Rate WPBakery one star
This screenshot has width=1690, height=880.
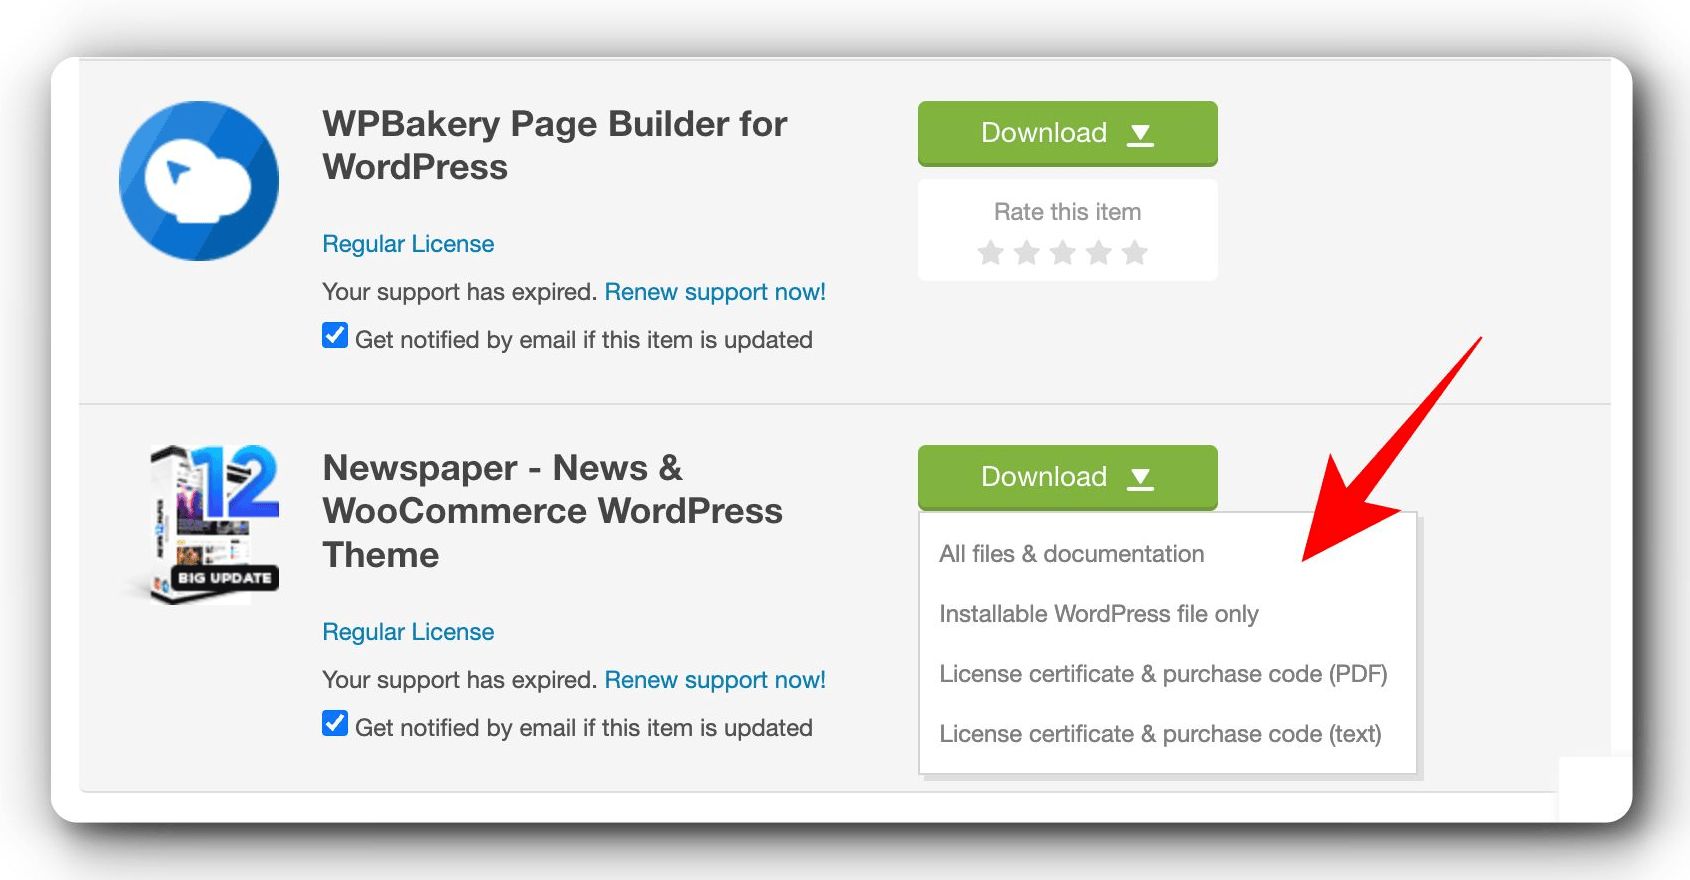click(990, 252)
